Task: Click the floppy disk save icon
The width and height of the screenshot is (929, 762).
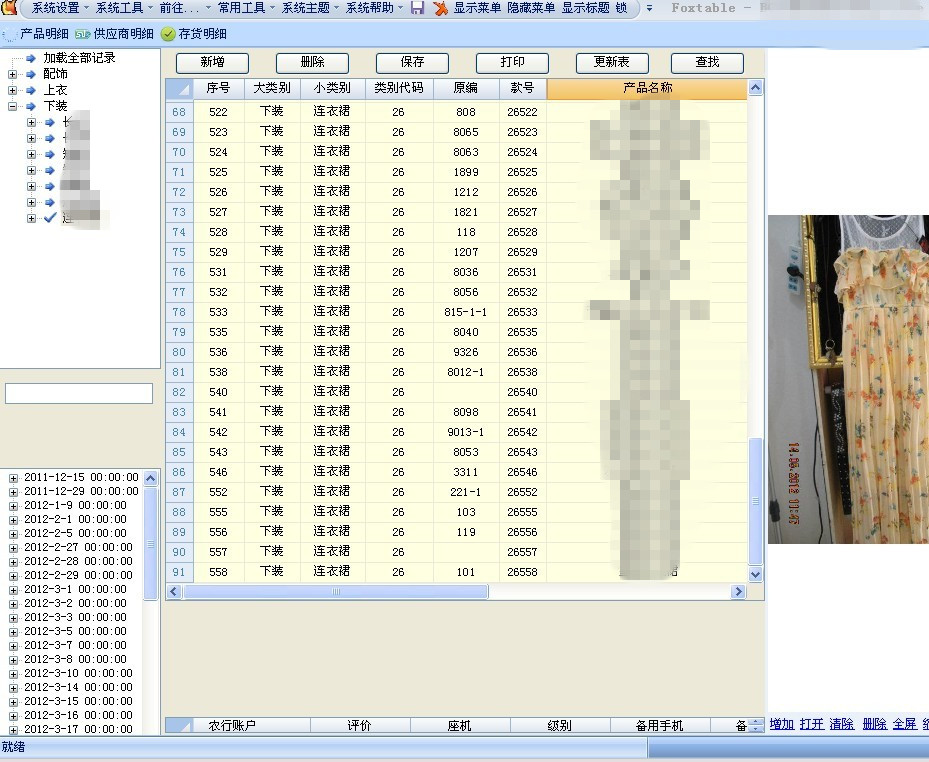Action: coord(417,8)
